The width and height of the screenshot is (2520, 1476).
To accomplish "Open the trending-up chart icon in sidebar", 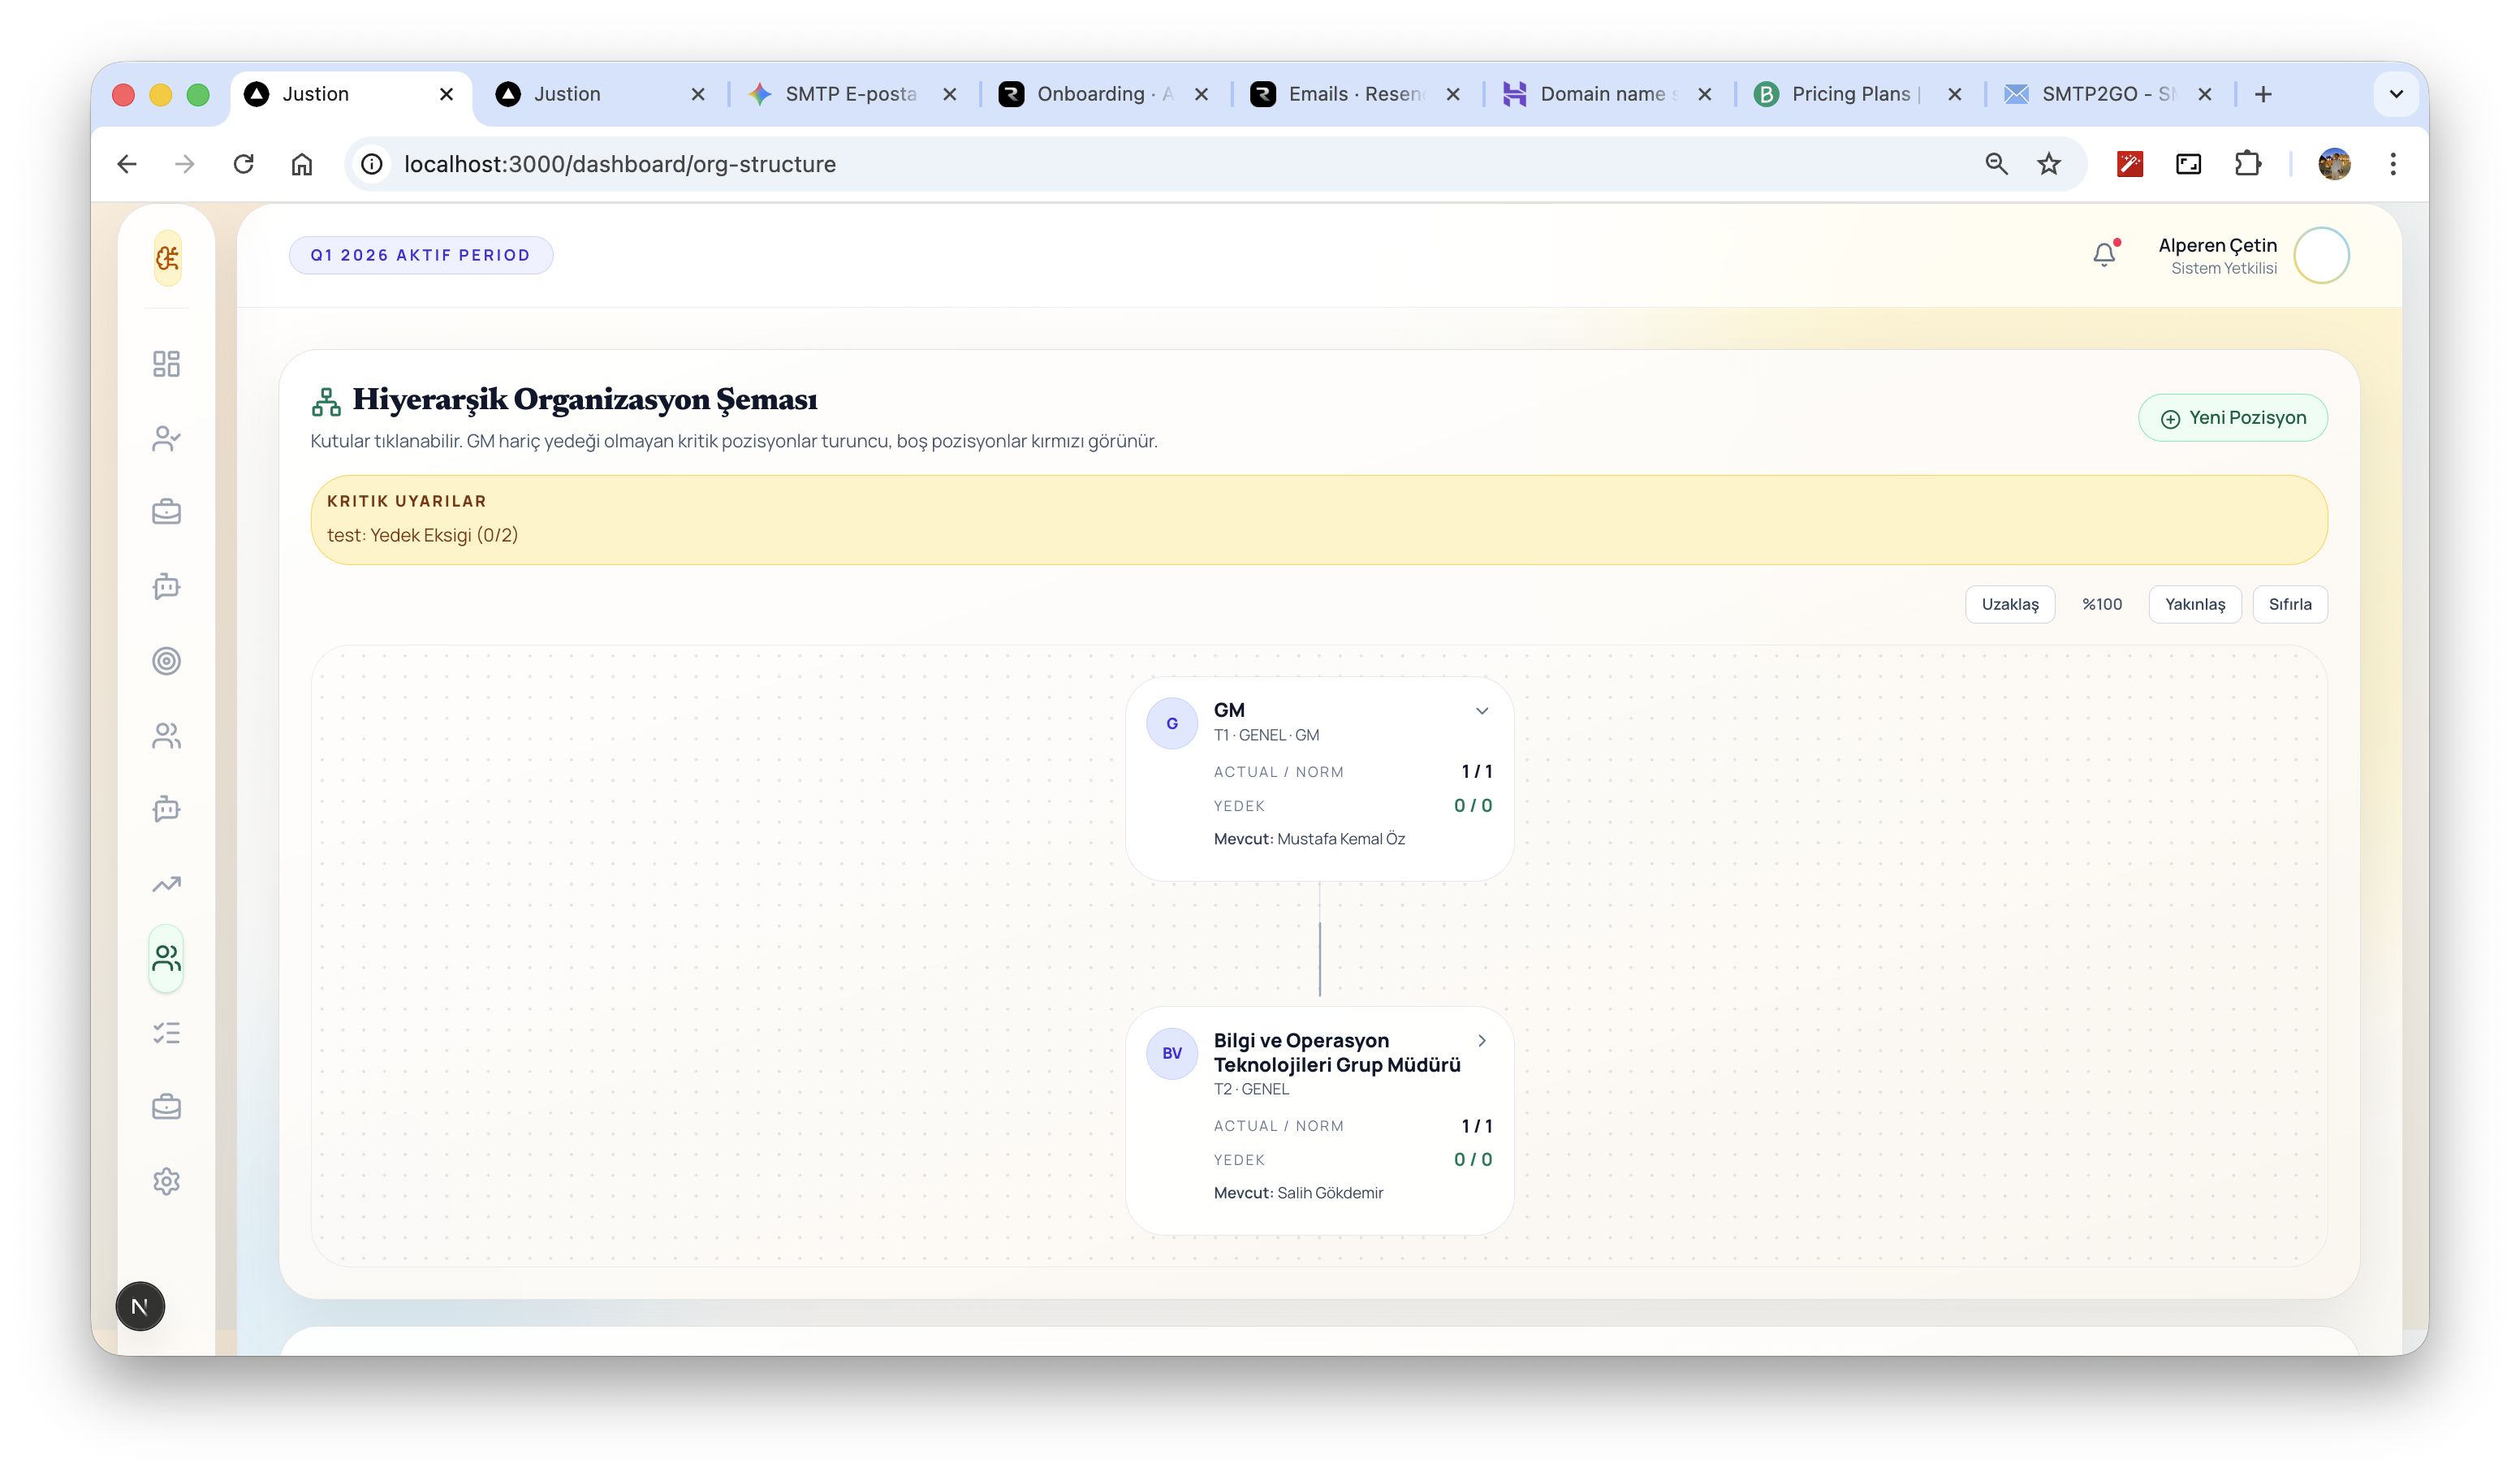I will click(x=166, y=884).
